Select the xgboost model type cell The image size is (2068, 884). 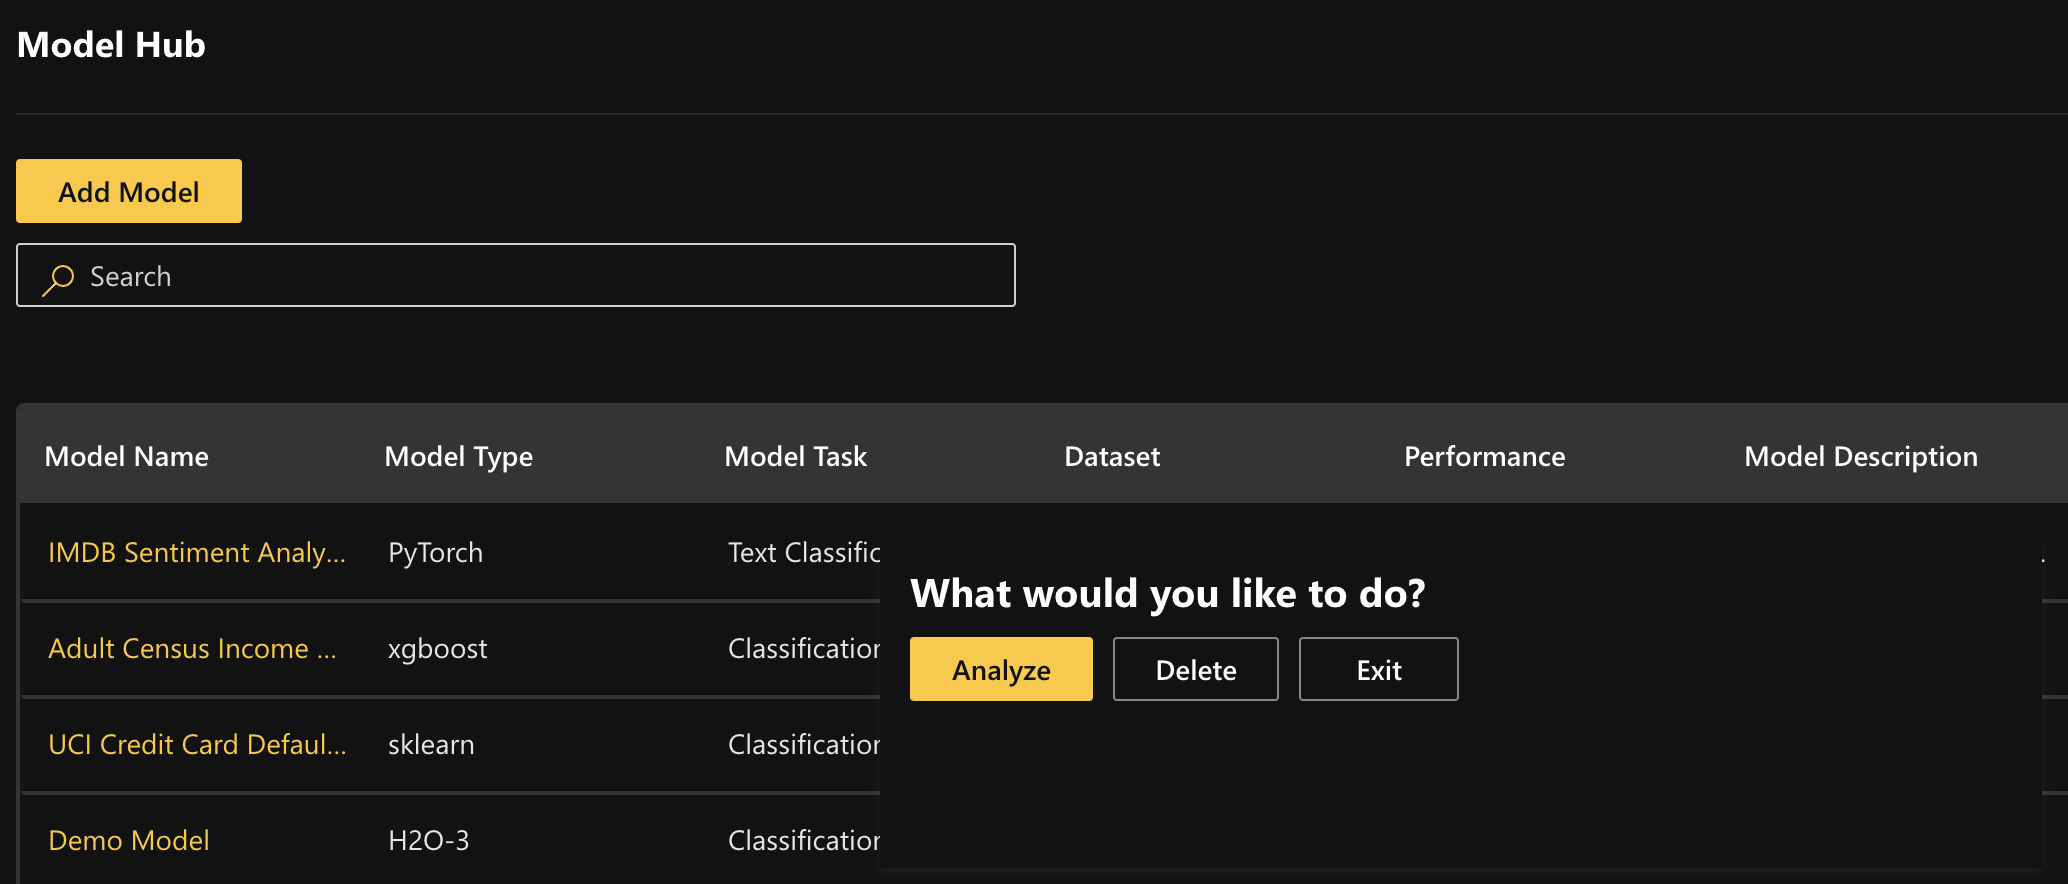[x=438, y=649]
